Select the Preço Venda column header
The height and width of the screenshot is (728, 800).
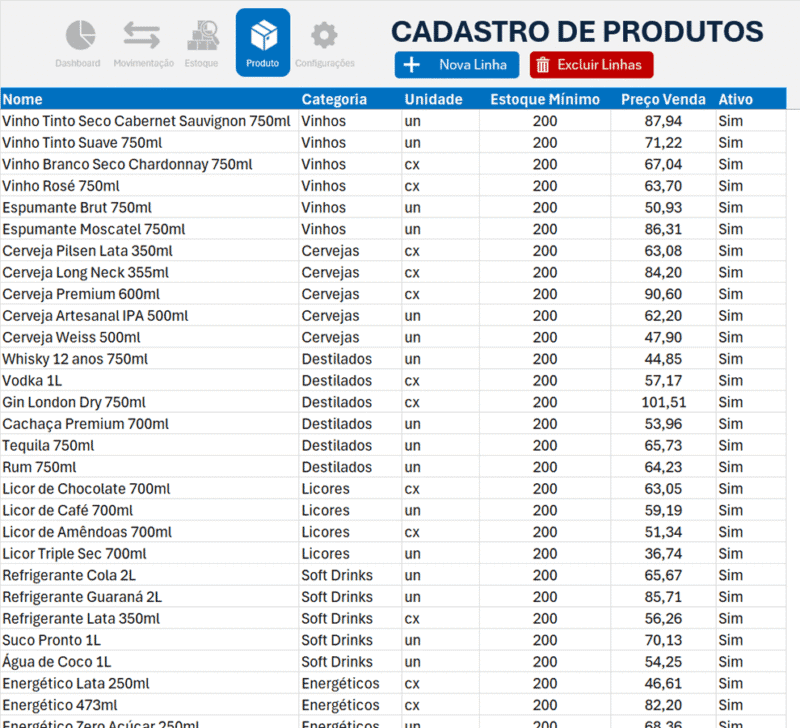pyautogui.click(x=663, y=99)
